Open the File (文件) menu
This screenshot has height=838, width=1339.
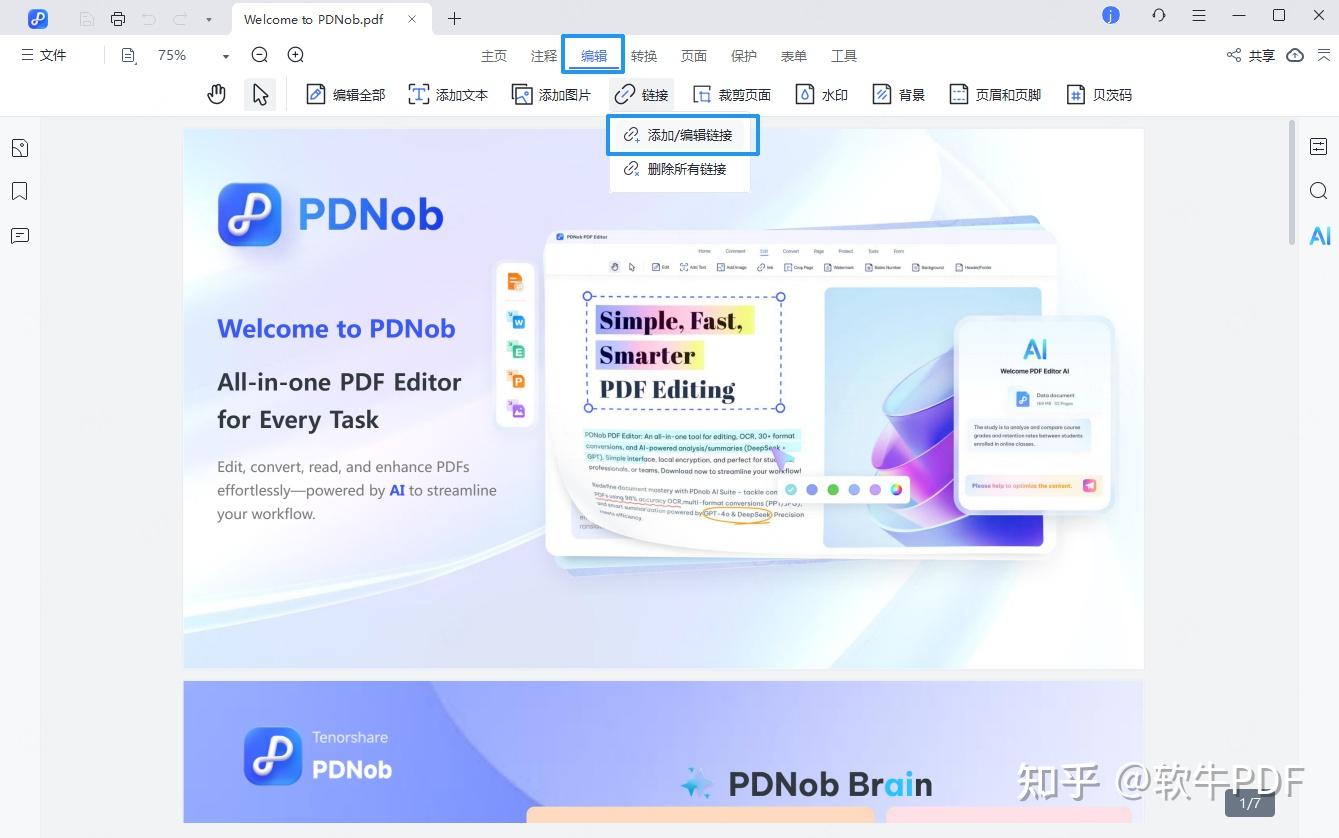pos(44,55)
